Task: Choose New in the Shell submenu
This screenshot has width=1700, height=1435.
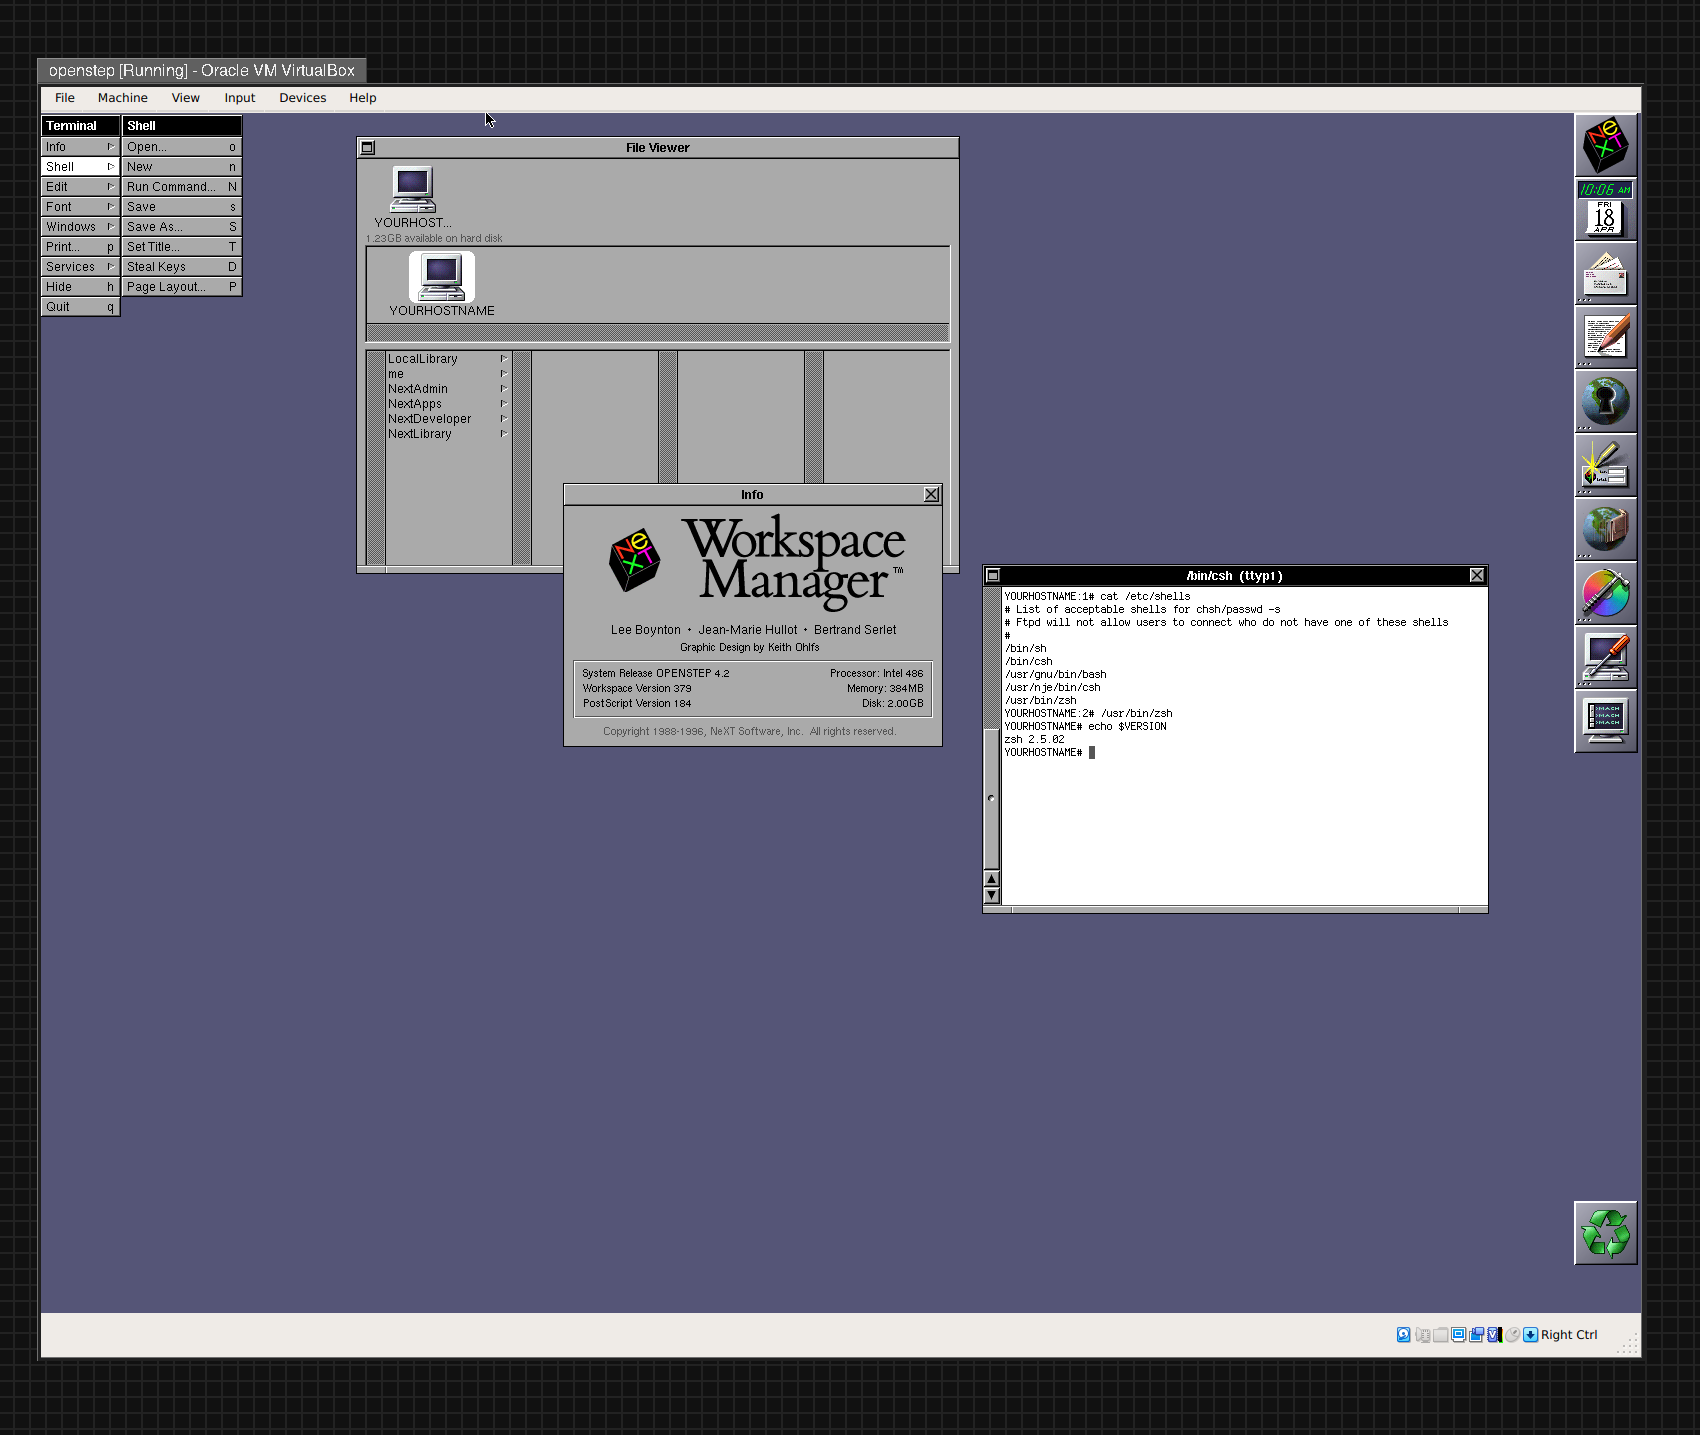Action: [181, 167]
